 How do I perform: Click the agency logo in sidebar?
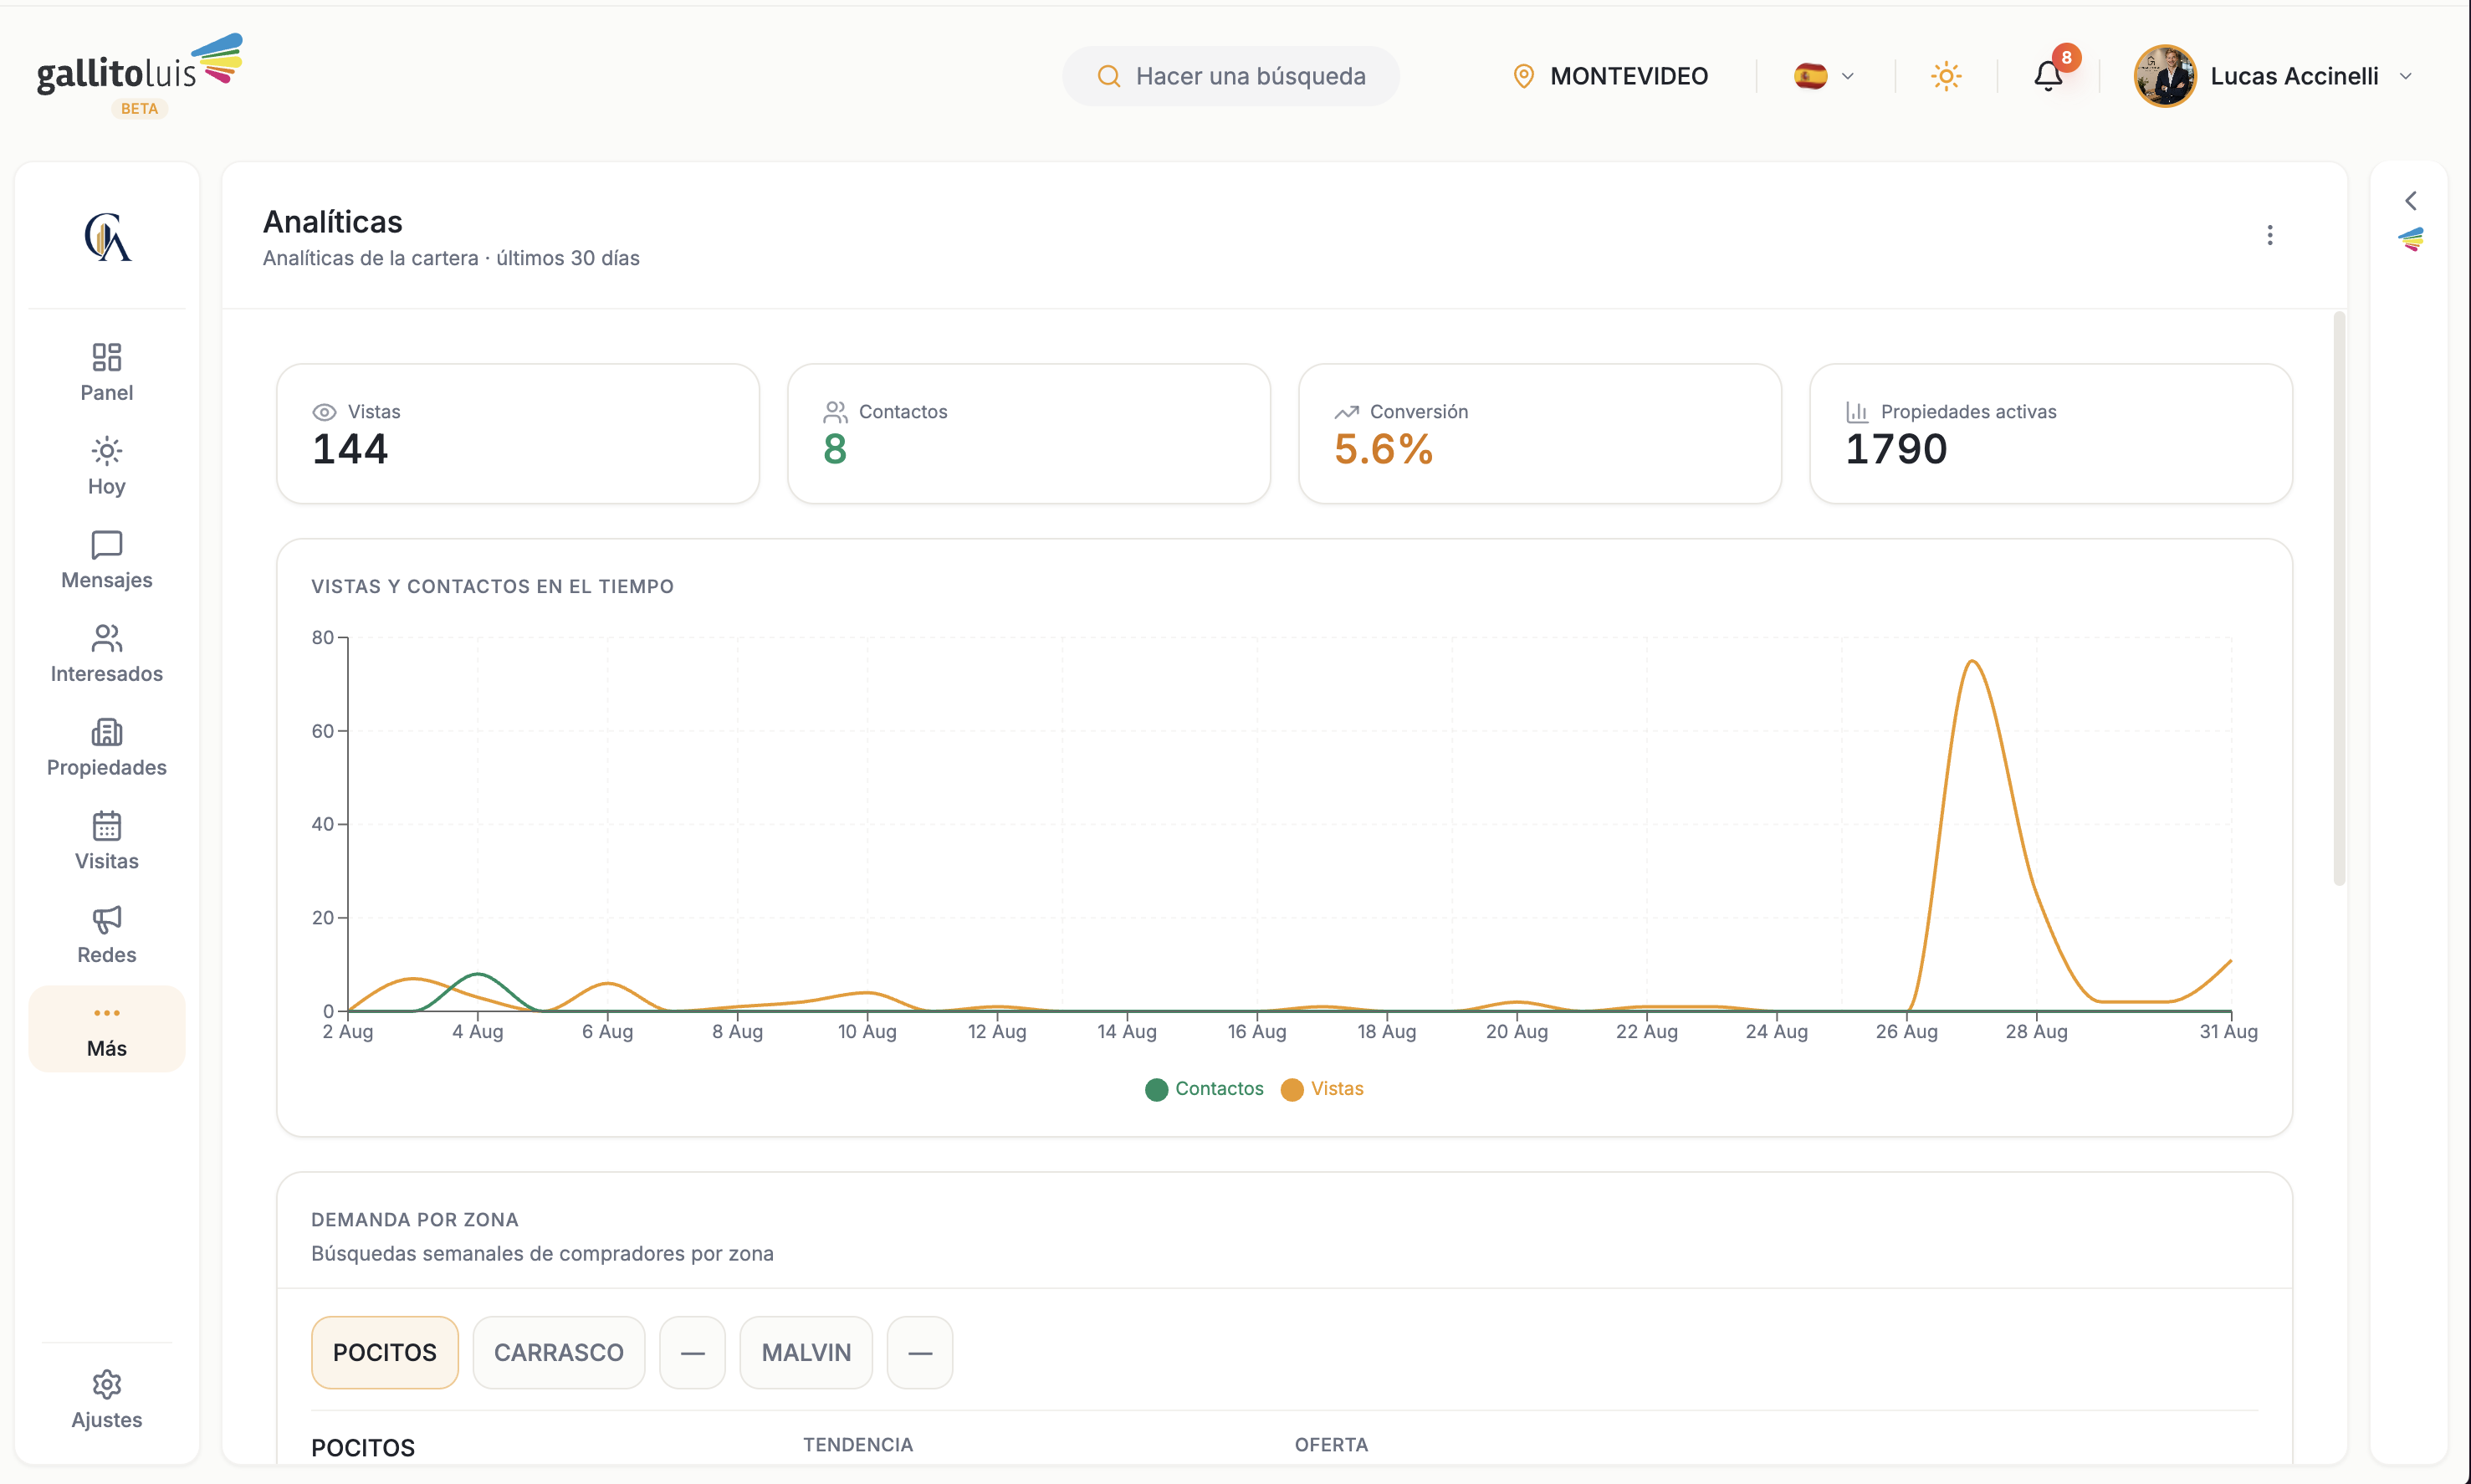[x=107, y=237]
